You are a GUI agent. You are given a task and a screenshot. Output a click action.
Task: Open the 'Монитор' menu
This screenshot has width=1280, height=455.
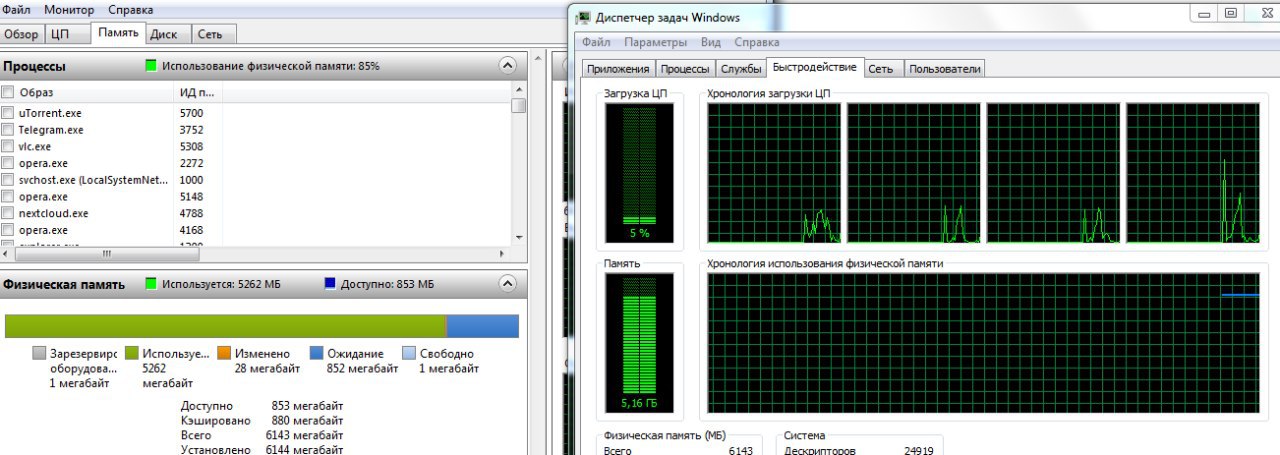pyautogui.click(x=69, y=9)
